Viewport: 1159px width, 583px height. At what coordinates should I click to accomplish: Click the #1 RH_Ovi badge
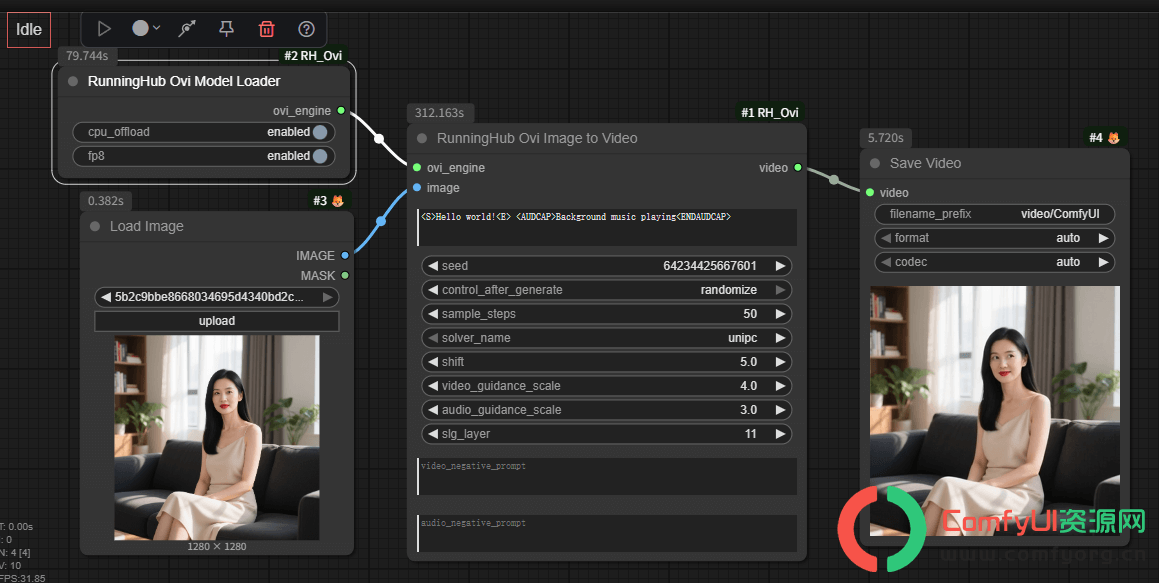(x=769, y=113)
